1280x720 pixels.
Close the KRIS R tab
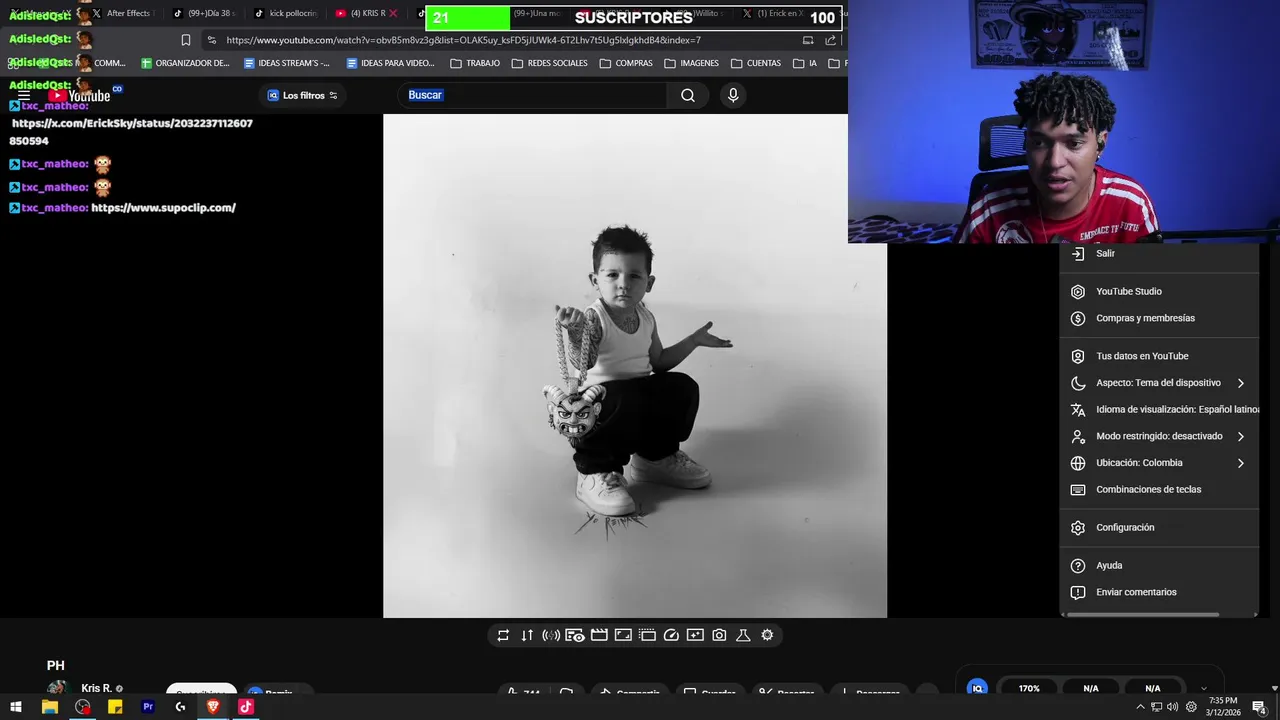393,14
